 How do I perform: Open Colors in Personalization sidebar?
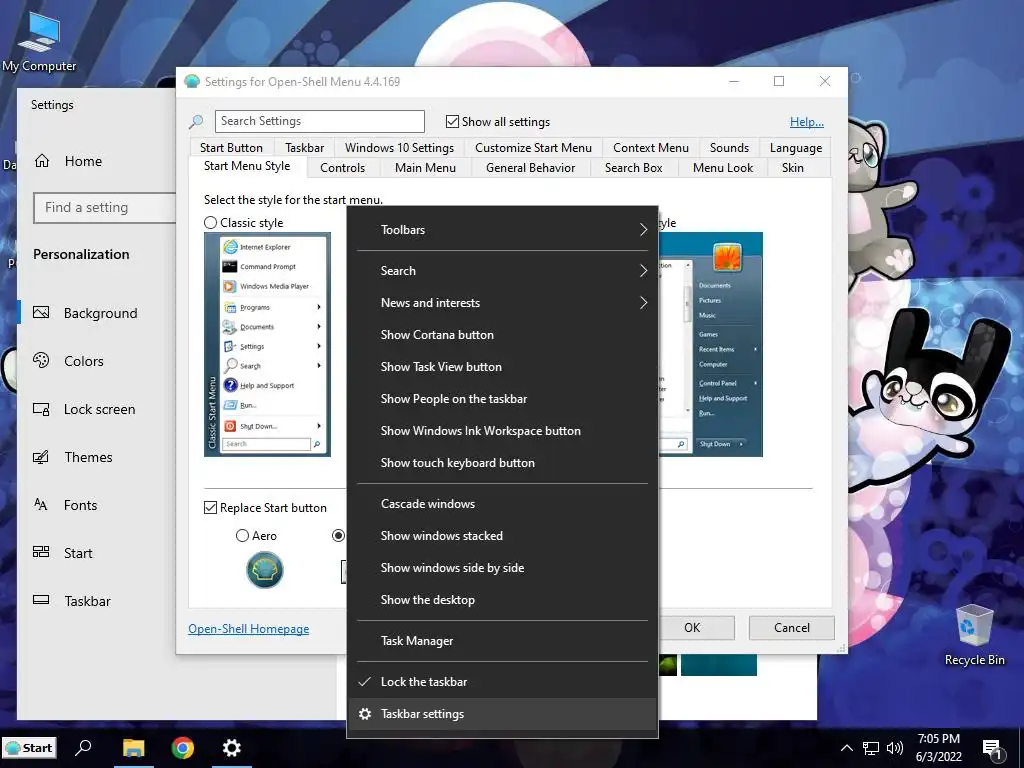click(x=98, y=361)
